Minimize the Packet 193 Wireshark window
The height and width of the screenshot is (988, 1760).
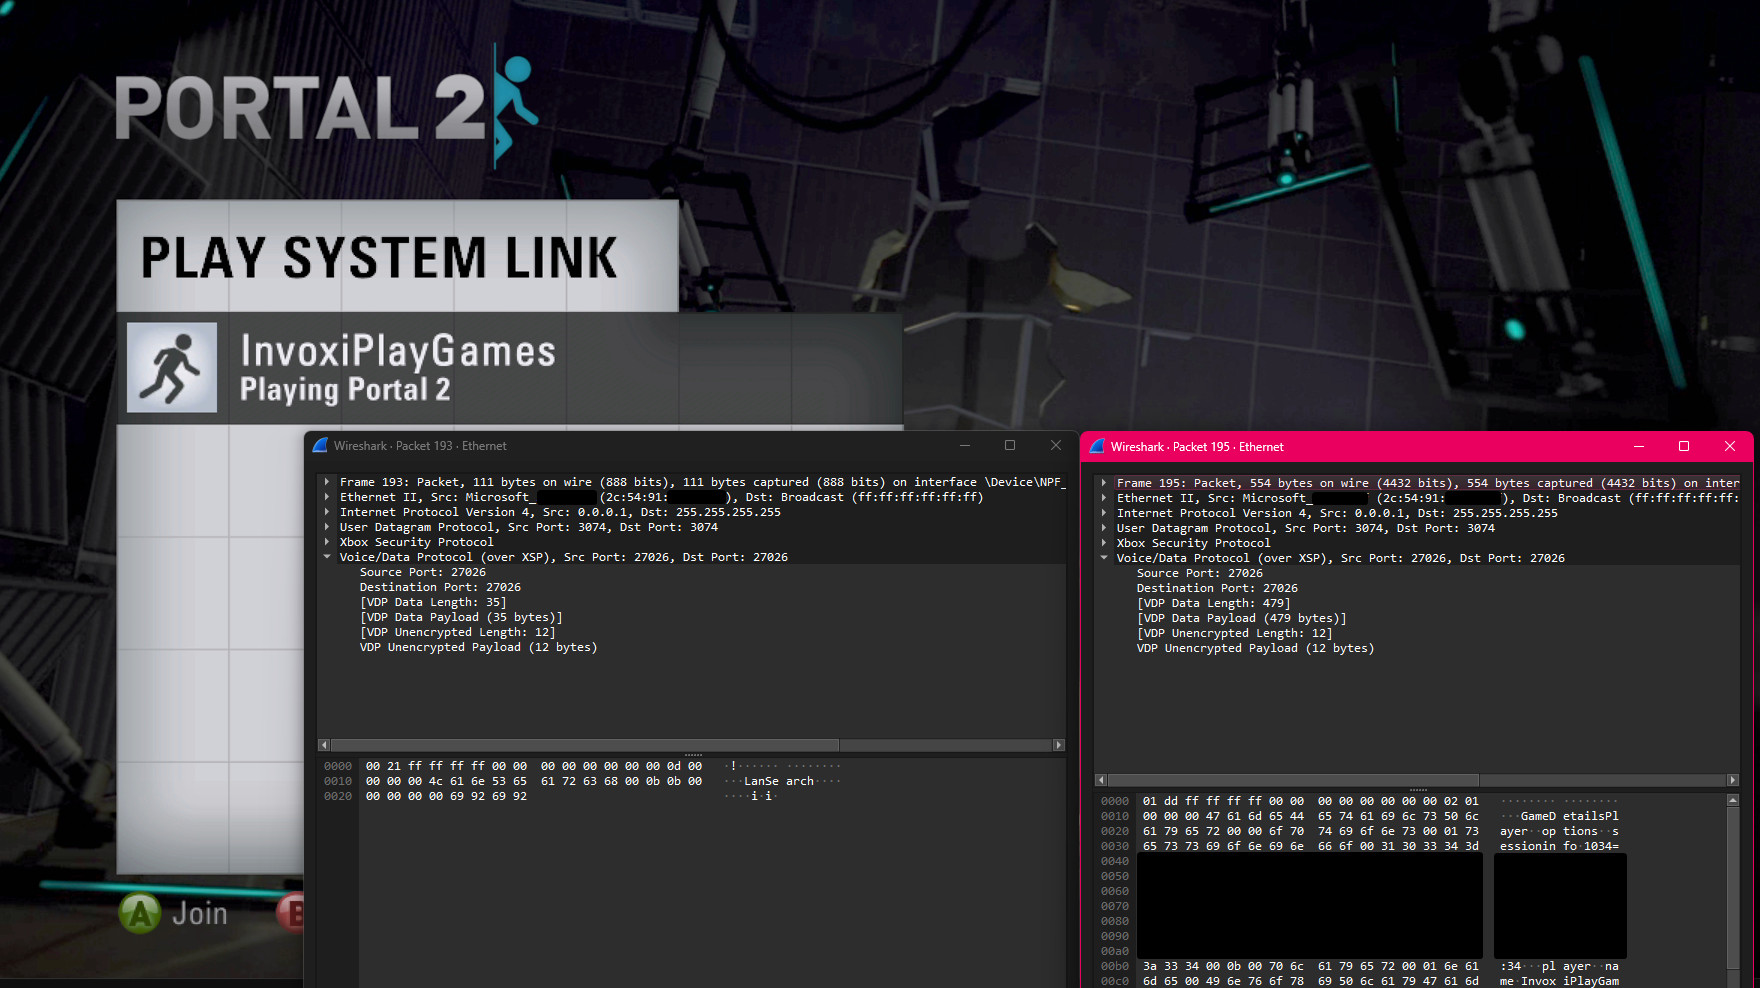[x=965, y=446]
